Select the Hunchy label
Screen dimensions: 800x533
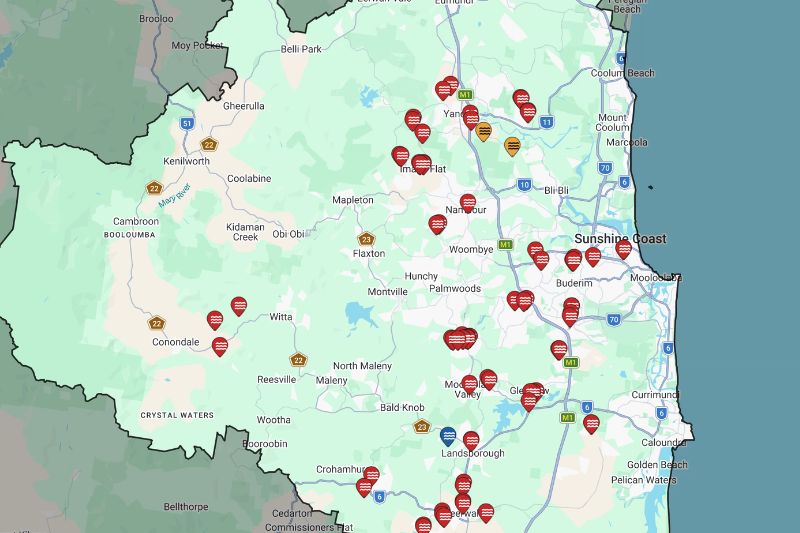click(421, 276)
